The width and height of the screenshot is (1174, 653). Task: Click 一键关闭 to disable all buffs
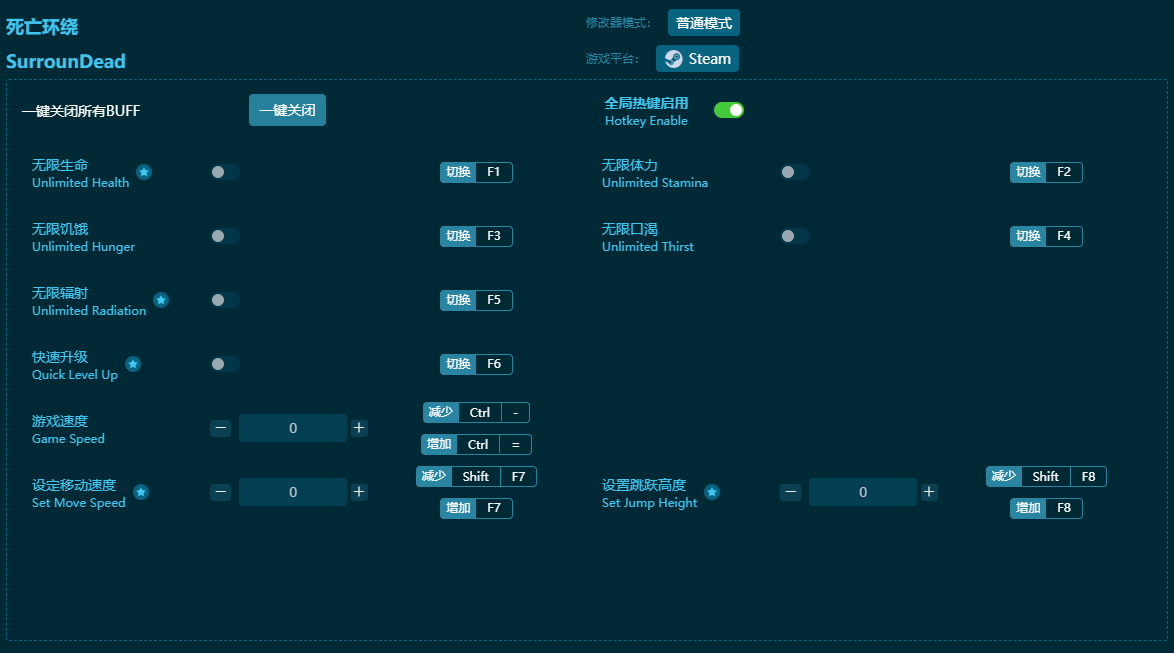[x=287, y=110]
